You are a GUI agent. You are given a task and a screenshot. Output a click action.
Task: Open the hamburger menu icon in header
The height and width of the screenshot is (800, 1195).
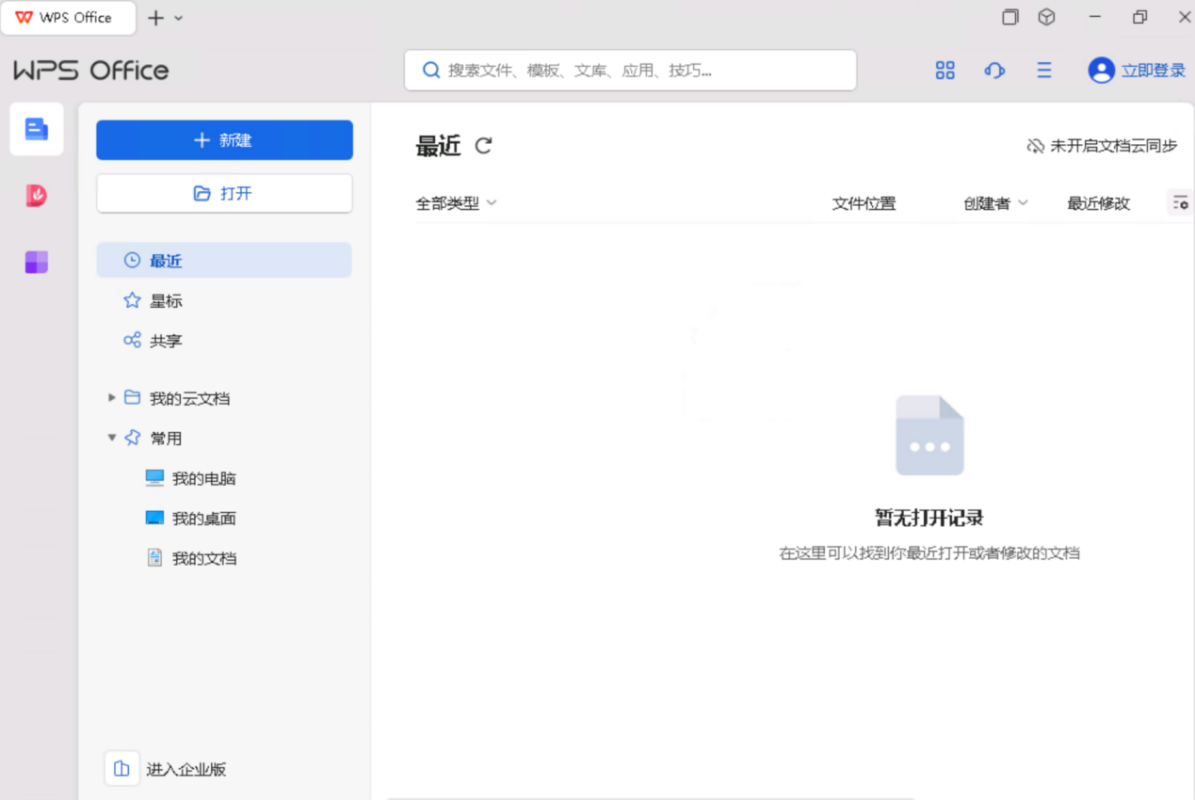click(1044, 70)
